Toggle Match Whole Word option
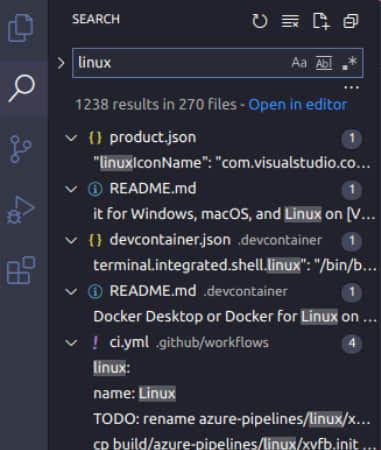381x450 pixels. coord(324,63)
